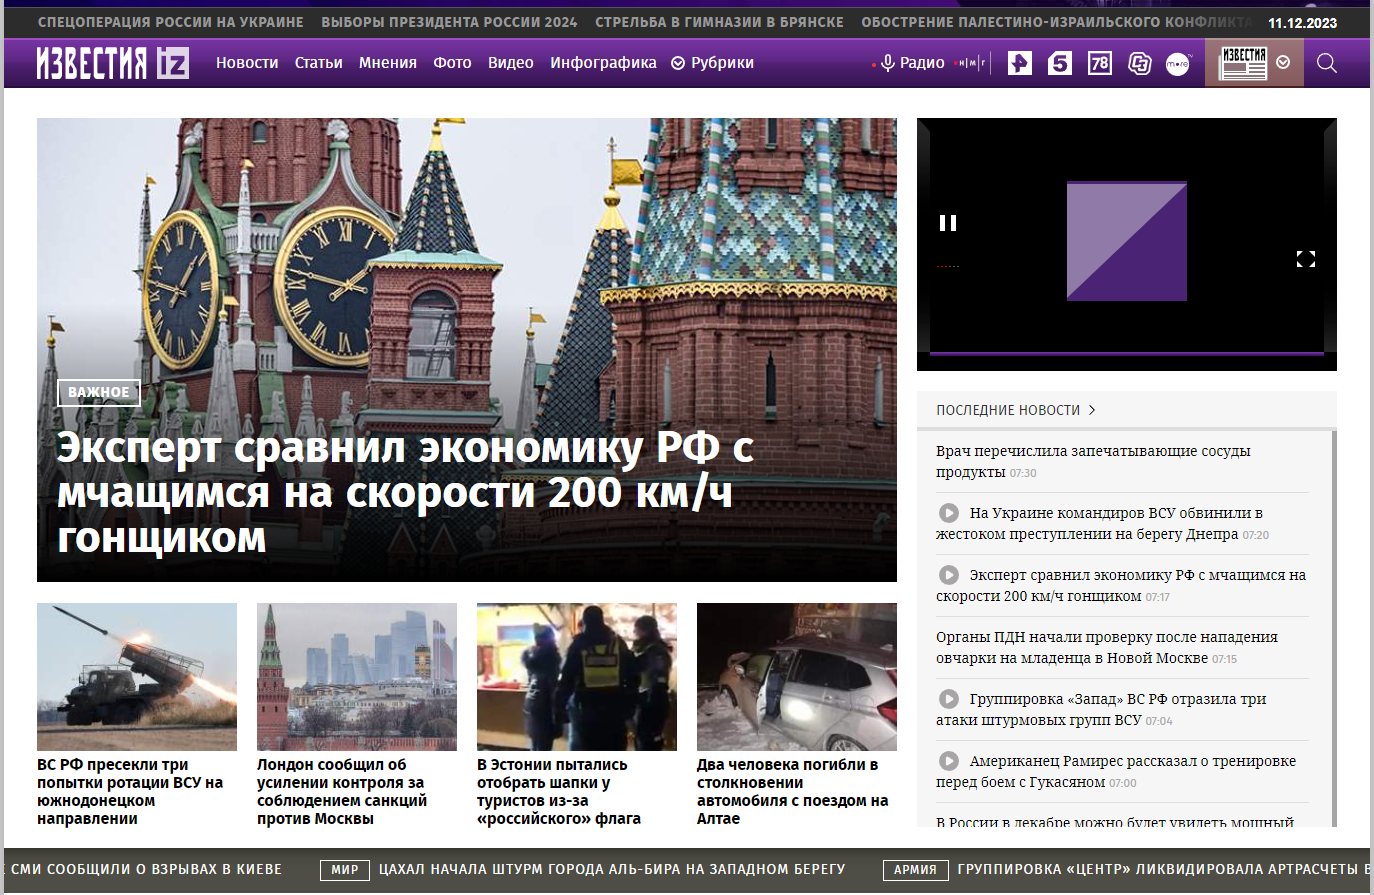This screenshot has height=895, width=1374.
Task: Open the crashed car thumbnail
Action: pos(797,677)
